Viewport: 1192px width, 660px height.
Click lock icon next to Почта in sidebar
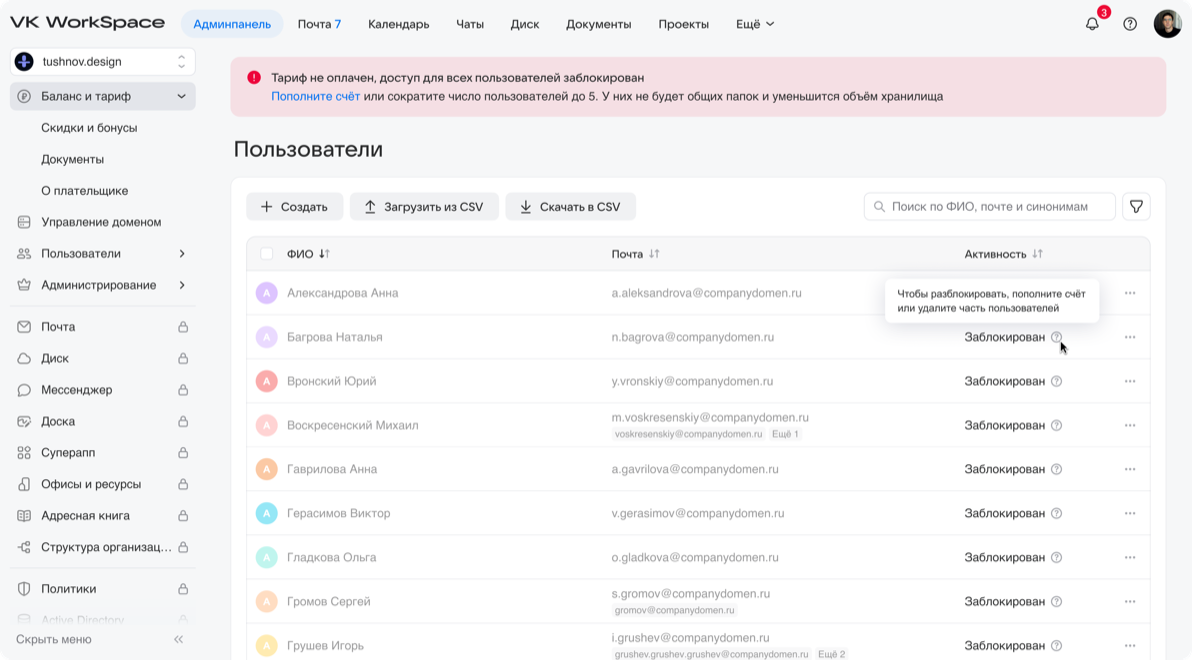[x=183, y=327]
